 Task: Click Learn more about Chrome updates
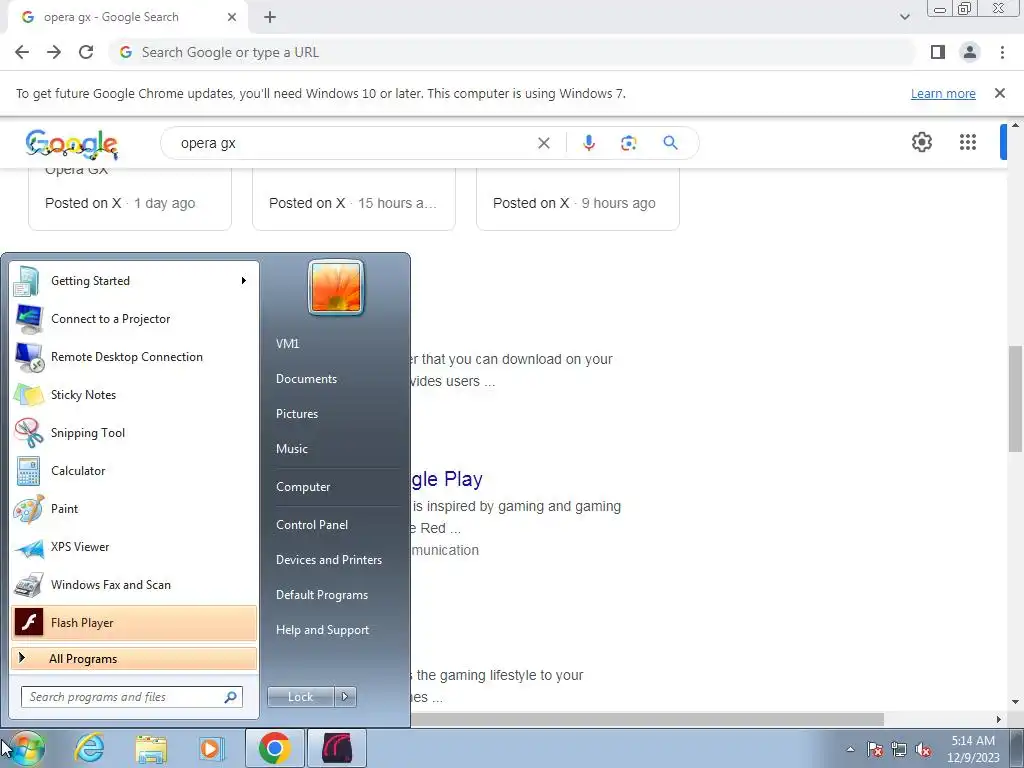click(x=943, y=93)
